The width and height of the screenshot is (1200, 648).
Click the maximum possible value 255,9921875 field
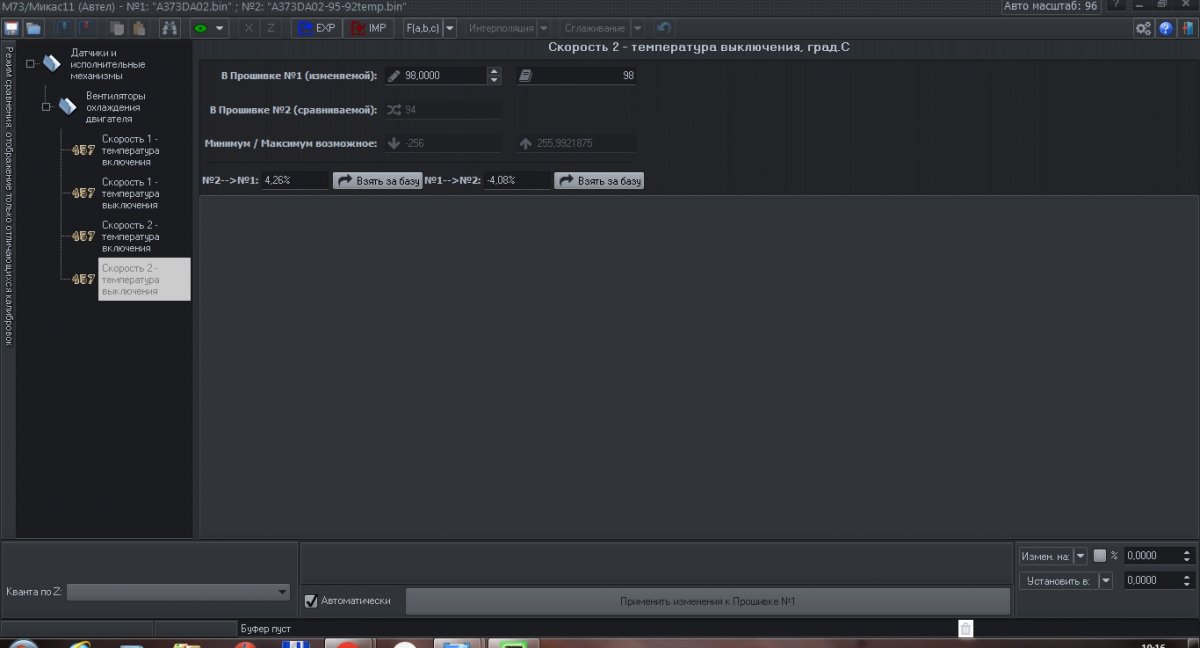pyautogui.click(x=576, y=144)
